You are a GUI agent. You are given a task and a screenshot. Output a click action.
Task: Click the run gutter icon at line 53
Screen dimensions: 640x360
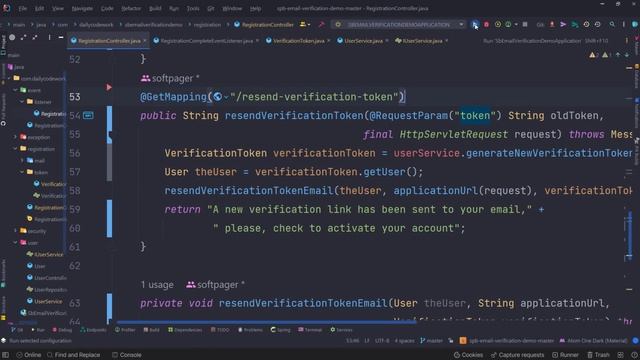click(109, 87)
